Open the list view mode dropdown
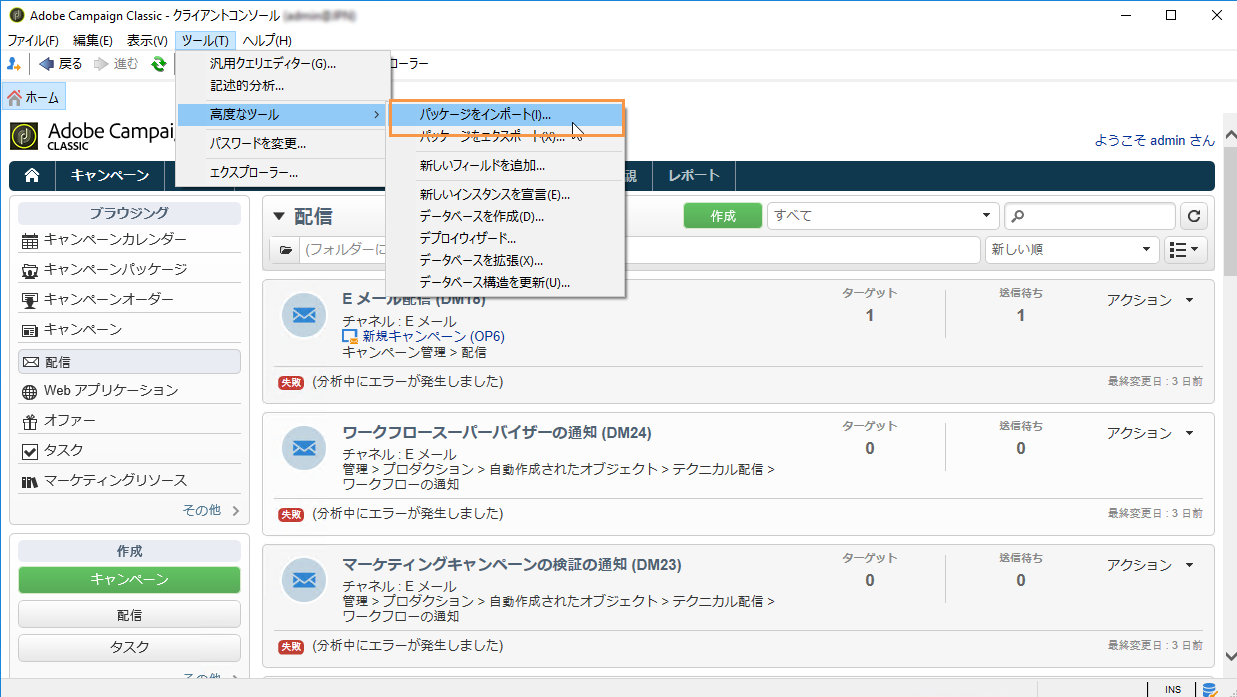Viewport: 1237px width, 697px height. [x=1187, y=250]
